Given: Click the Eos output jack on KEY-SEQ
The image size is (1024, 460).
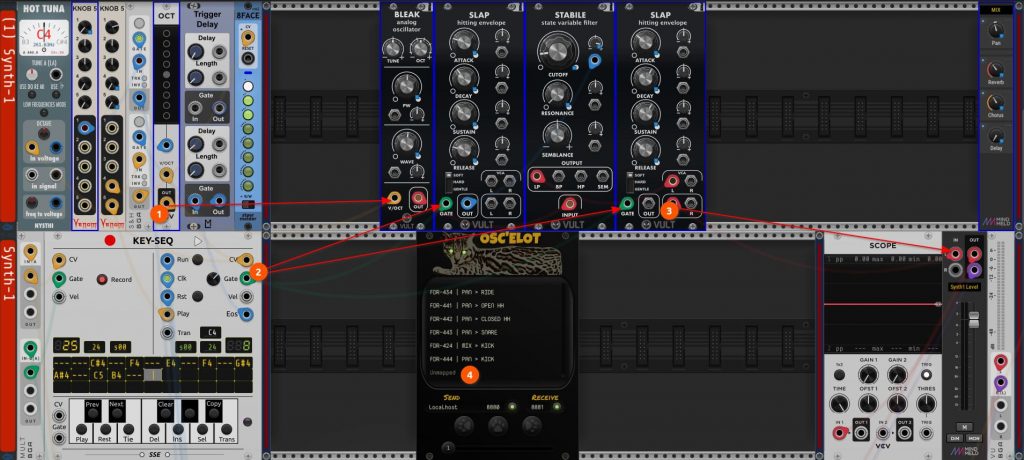Looking at the screenshot, I should coord(246,315).
